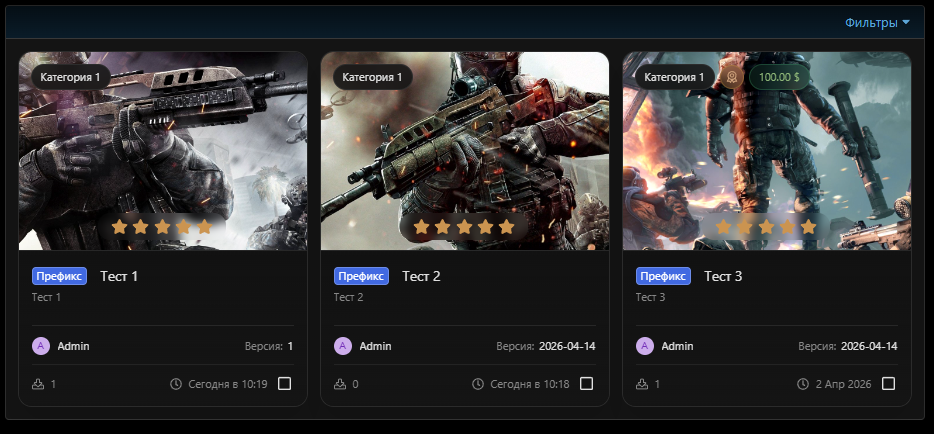Click the clock icon beside Сегодня в 10:19
934x434 pixels.
coord(176,384)
